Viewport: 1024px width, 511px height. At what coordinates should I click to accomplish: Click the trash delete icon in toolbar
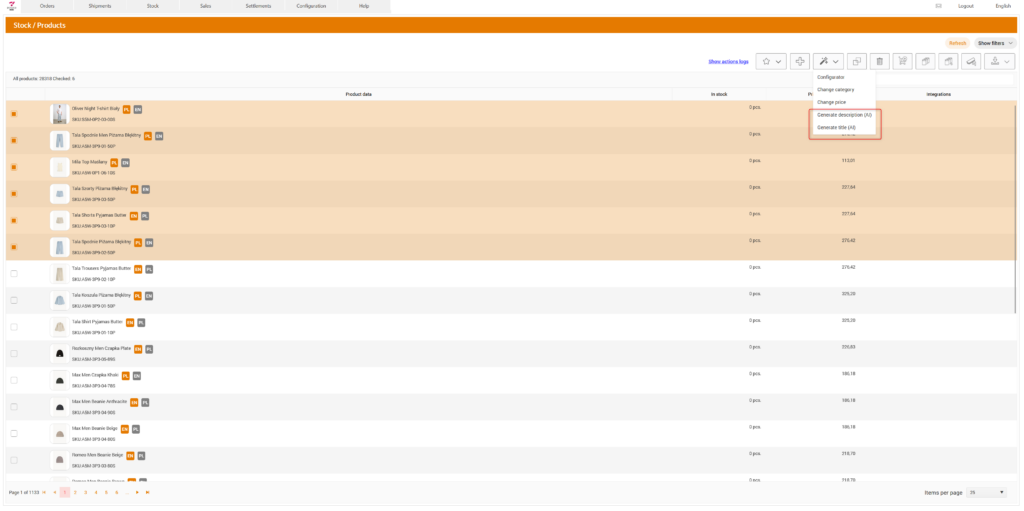point(879,61)
